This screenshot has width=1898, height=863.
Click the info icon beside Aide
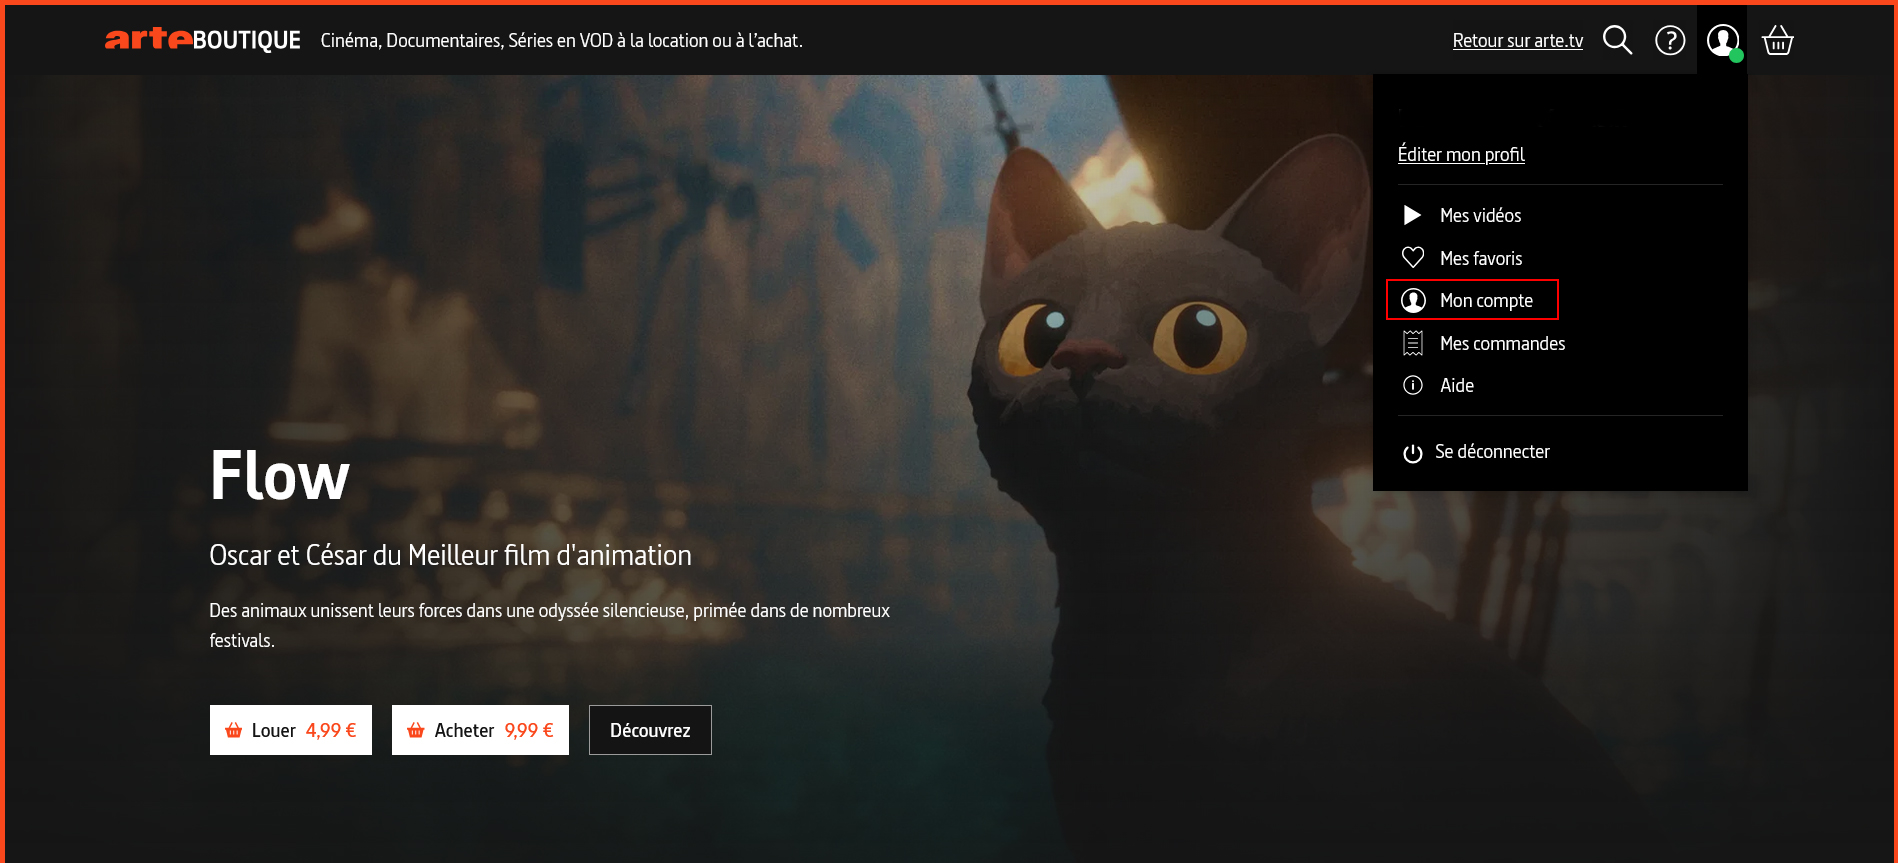[x=1412, y=385]
